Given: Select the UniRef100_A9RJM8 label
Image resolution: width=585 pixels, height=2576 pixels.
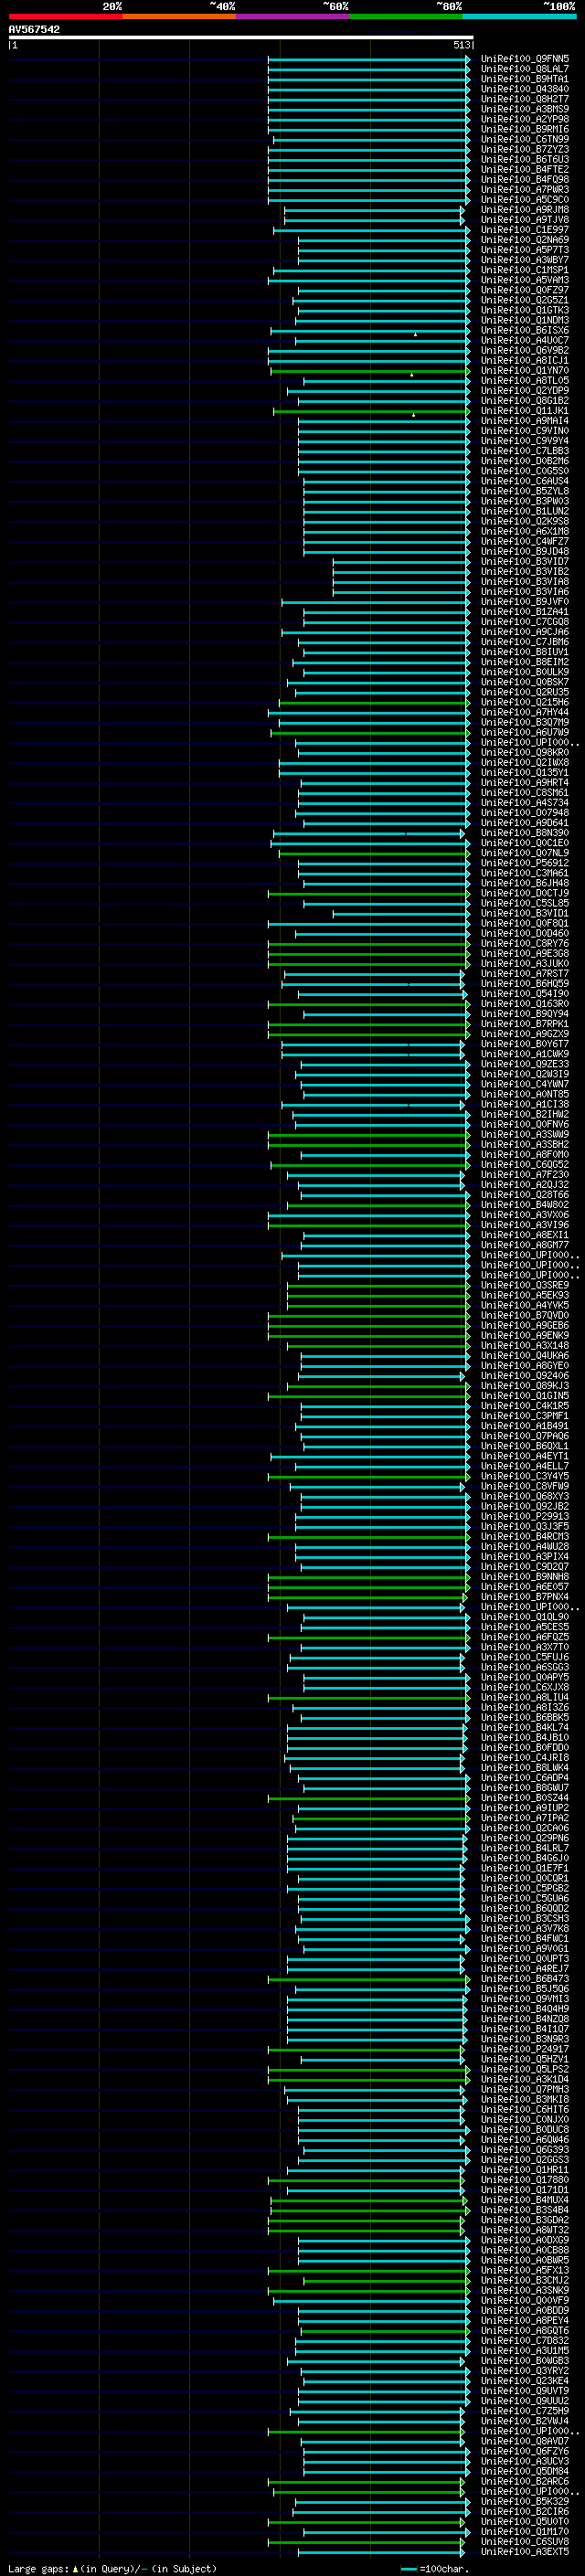Looking at the screenshot, I should coord(525,210).
